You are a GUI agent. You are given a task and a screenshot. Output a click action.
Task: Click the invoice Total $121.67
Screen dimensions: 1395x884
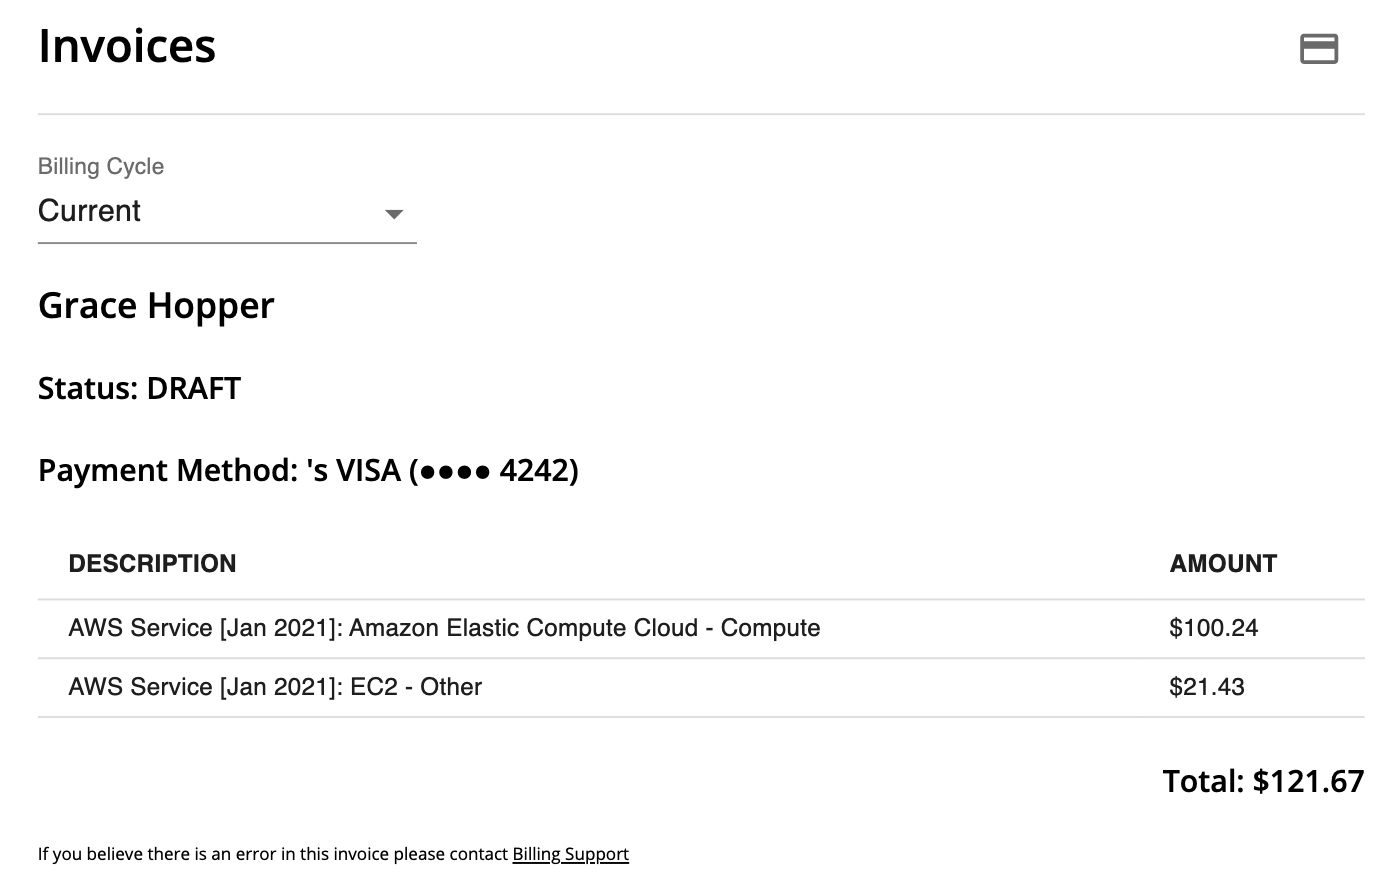[x=1262, y=781]
